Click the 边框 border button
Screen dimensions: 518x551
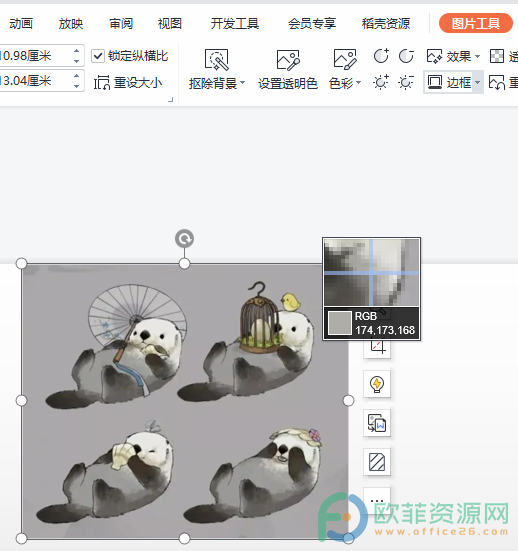pos(449,83)
